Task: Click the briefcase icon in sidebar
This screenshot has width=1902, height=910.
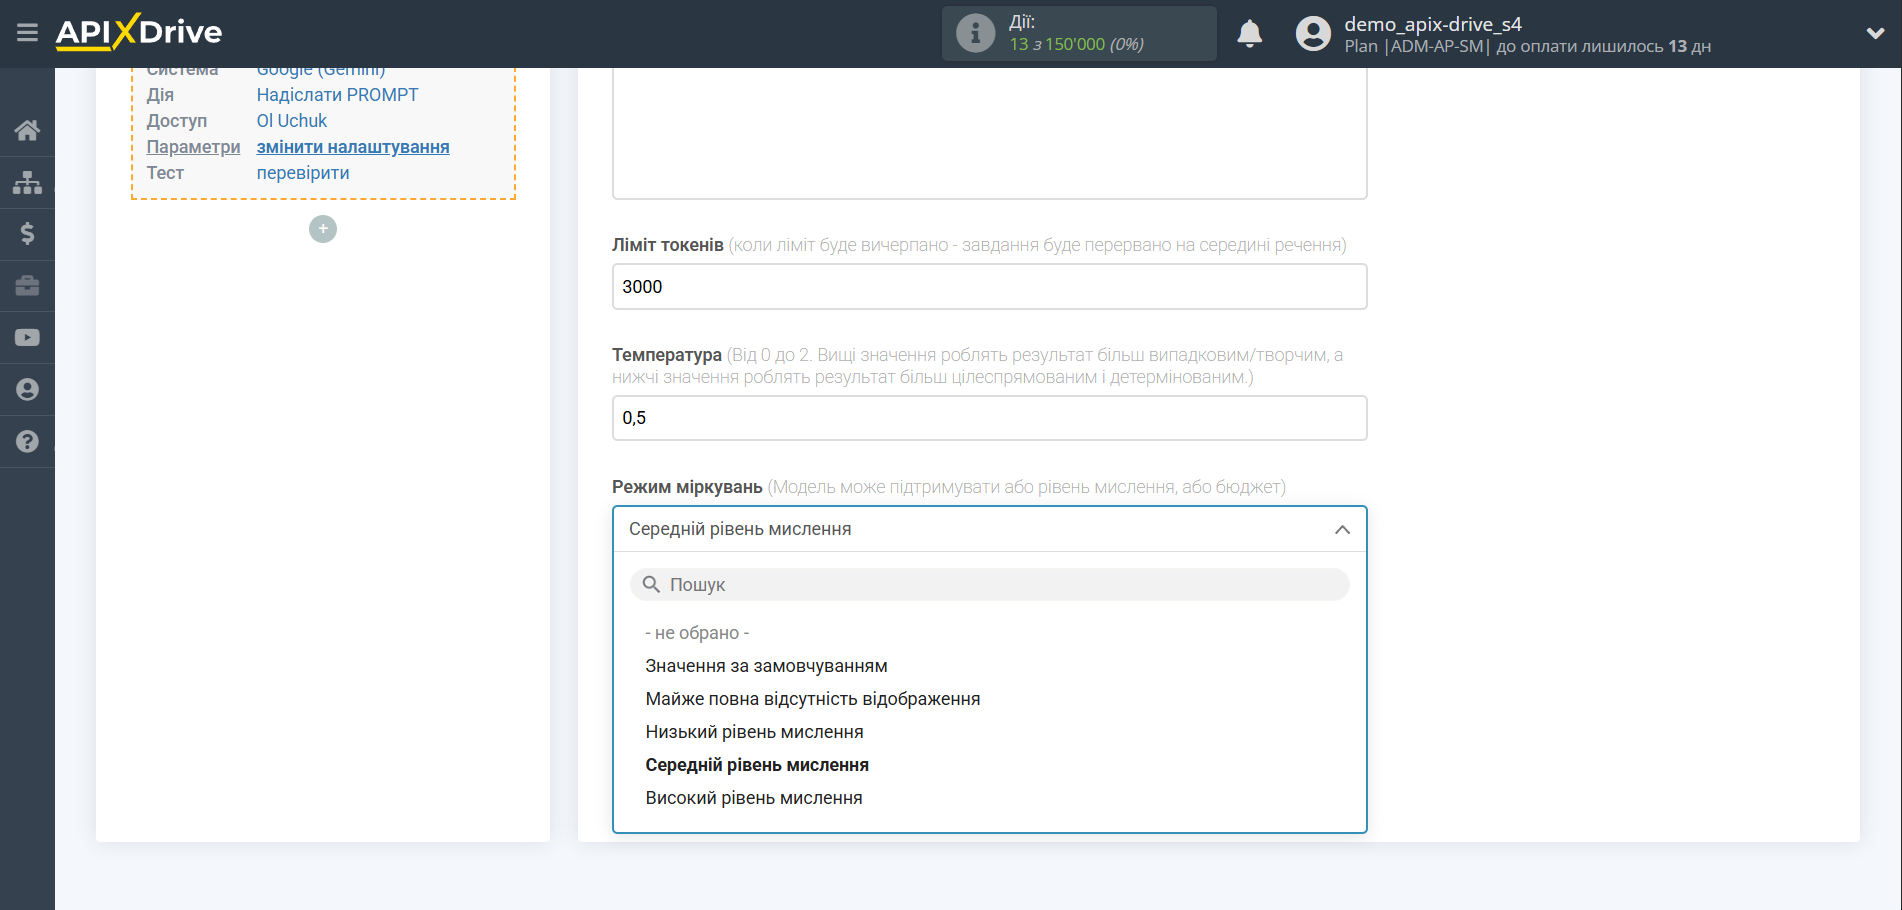Action: coord(27,286)
